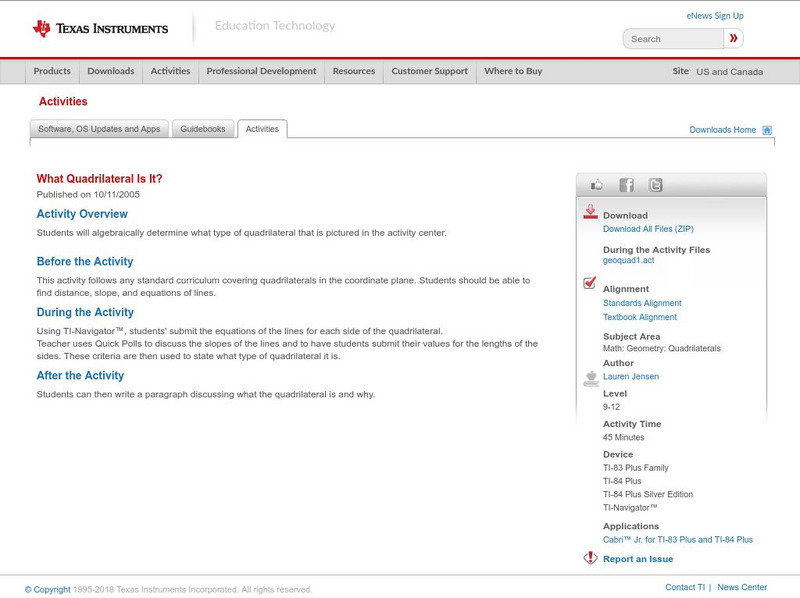The width and height of the screenshot is (800, 598).
Task: Click the TI-83 Plus Family device entry
Action: pos(636,468)
